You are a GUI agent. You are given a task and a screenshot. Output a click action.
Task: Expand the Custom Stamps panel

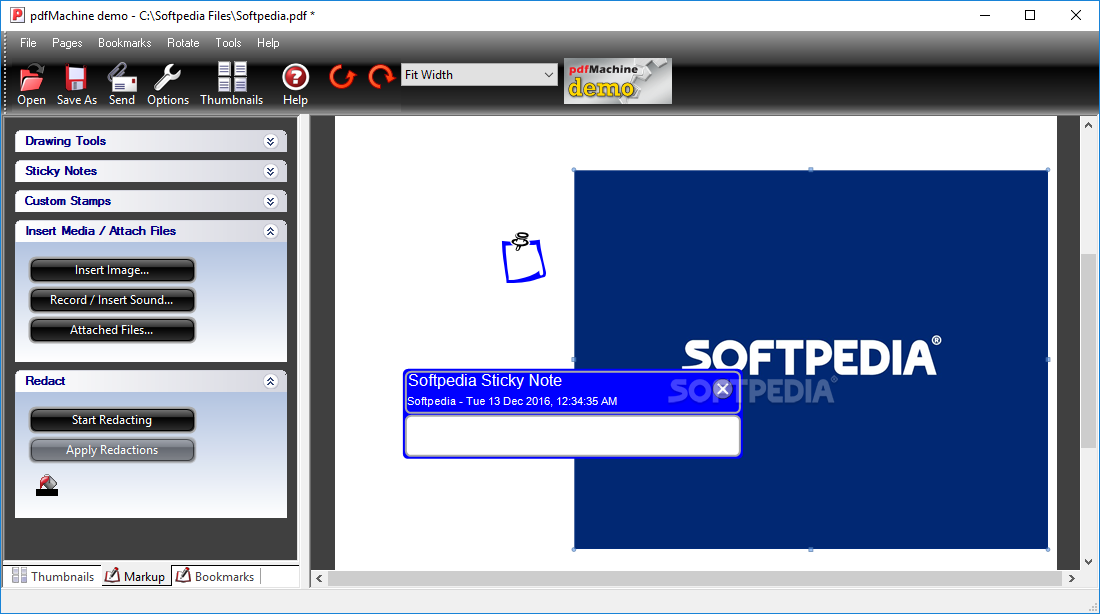[271, 201]
